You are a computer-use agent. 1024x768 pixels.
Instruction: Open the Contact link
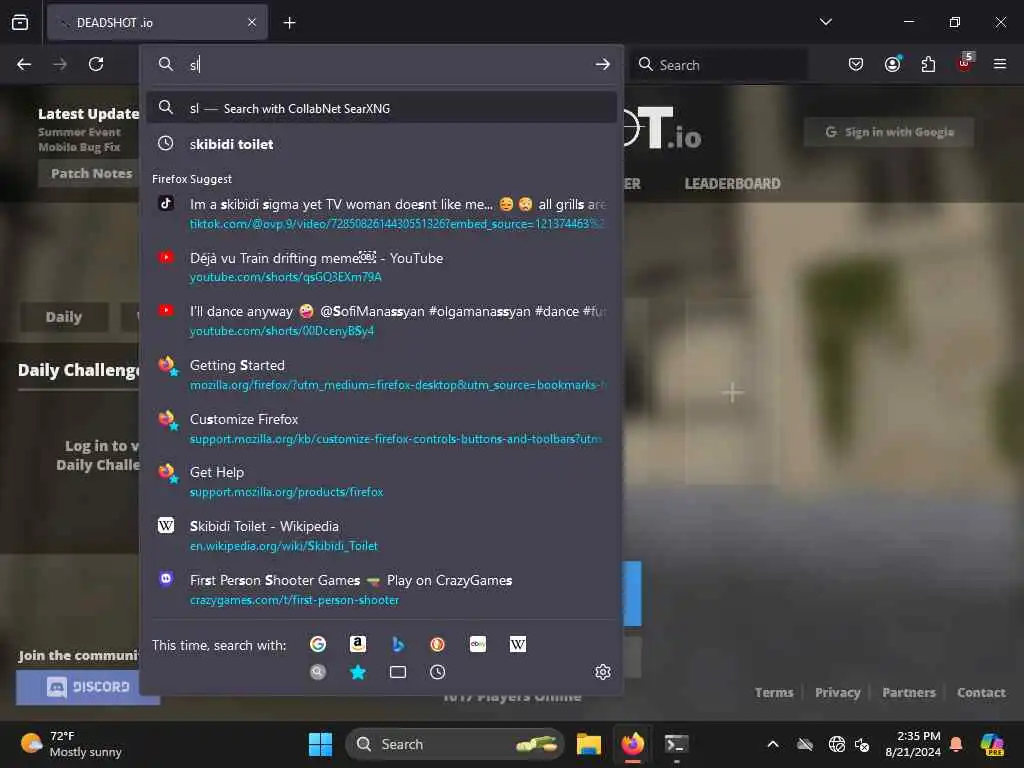981,692
